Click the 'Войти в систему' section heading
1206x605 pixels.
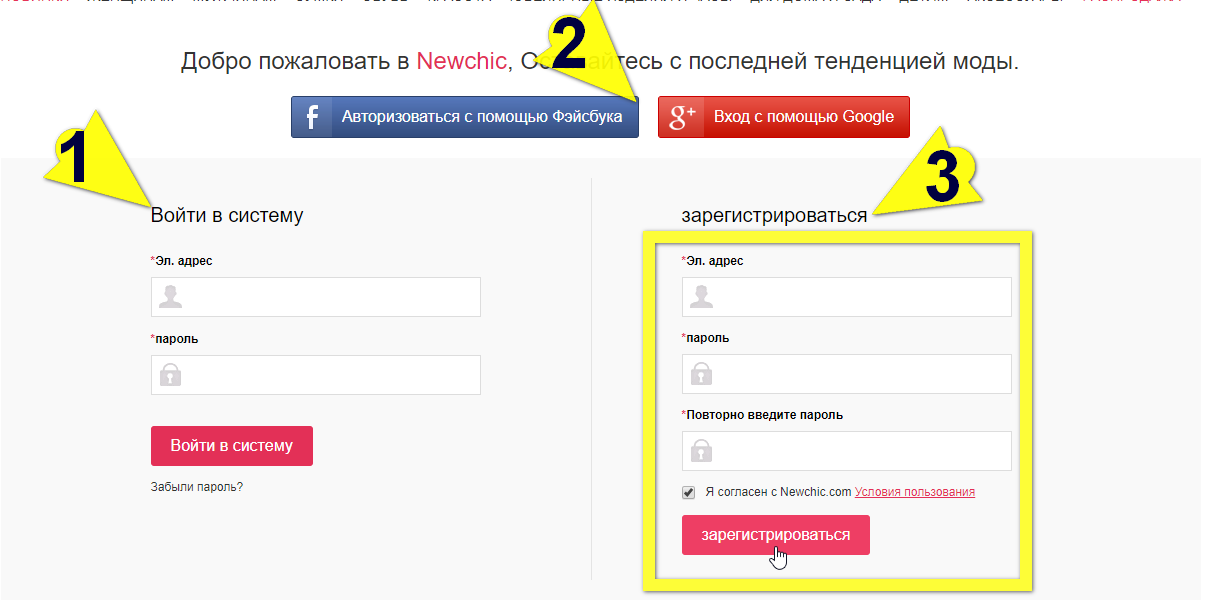point(227,215)
